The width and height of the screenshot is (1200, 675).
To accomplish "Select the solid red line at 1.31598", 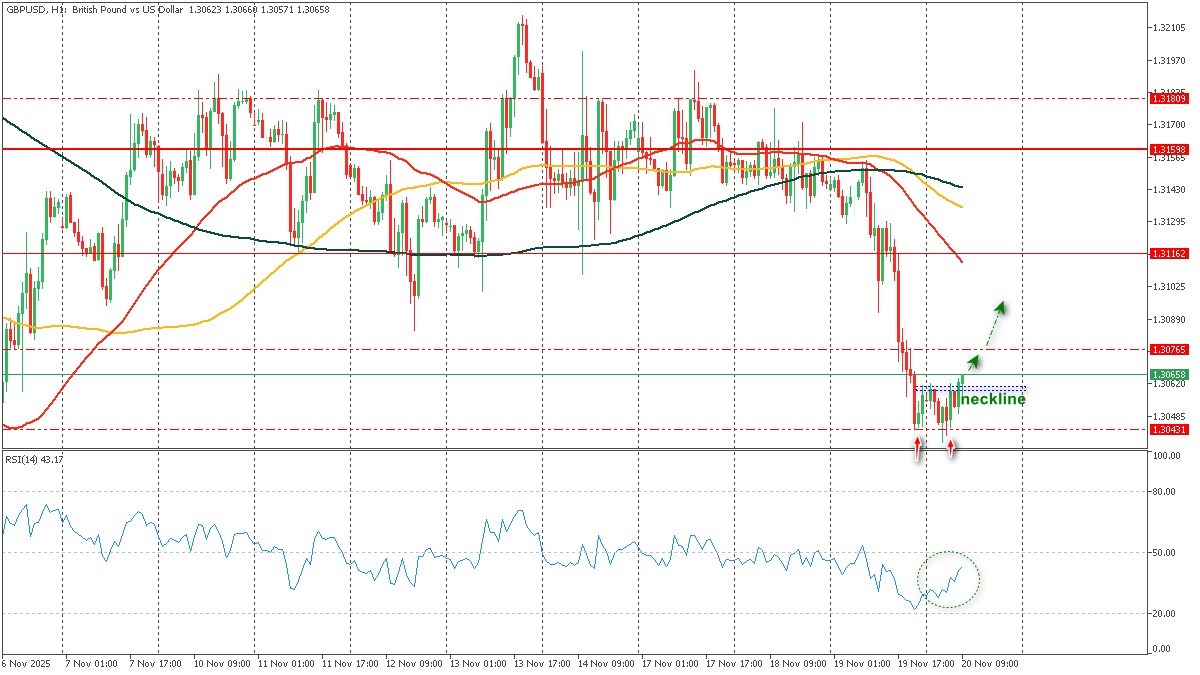I will click(500, 149).
